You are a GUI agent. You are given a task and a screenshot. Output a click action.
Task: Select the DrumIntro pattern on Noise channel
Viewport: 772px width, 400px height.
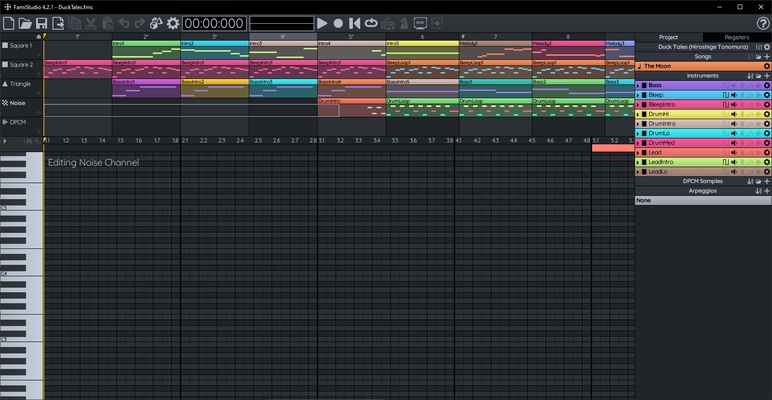[x=352, y=108]
